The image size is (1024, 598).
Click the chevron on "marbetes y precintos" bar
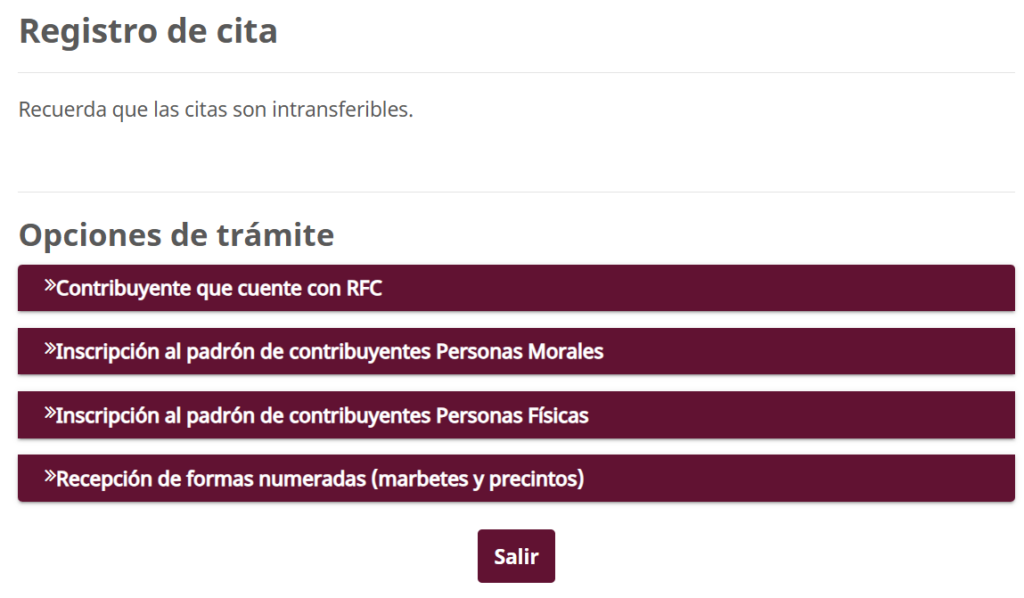48,478
